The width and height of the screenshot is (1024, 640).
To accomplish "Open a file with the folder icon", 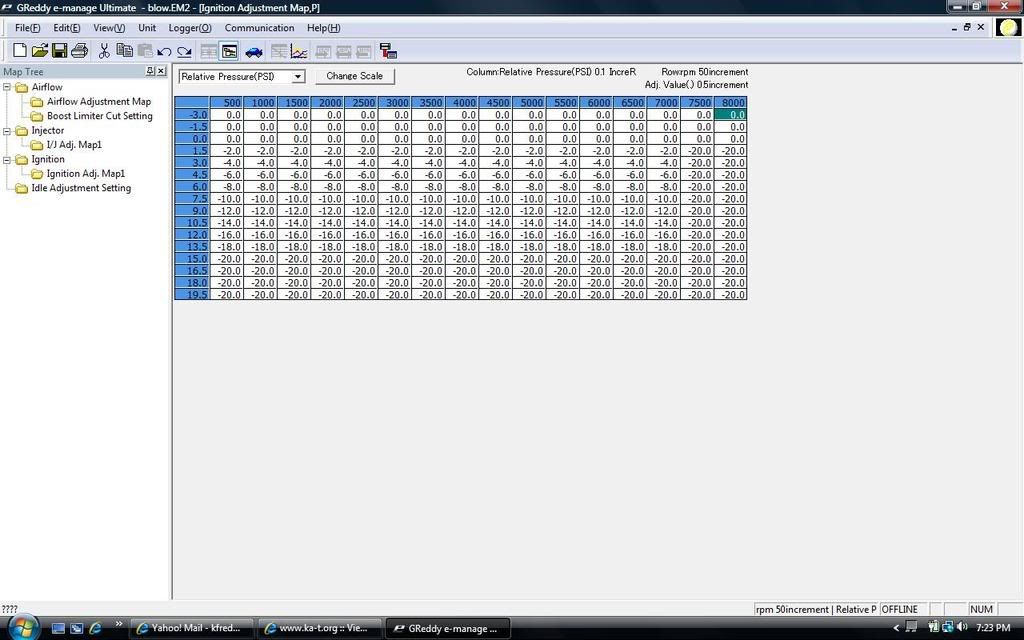I will coord(40,51).
